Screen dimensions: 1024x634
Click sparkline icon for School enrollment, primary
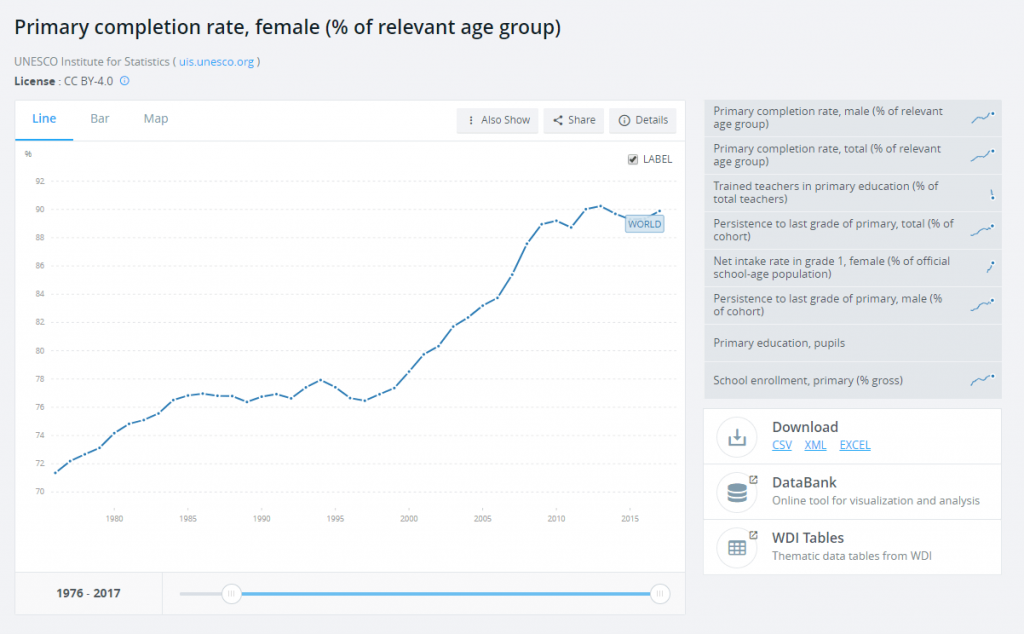coord(983,380)
